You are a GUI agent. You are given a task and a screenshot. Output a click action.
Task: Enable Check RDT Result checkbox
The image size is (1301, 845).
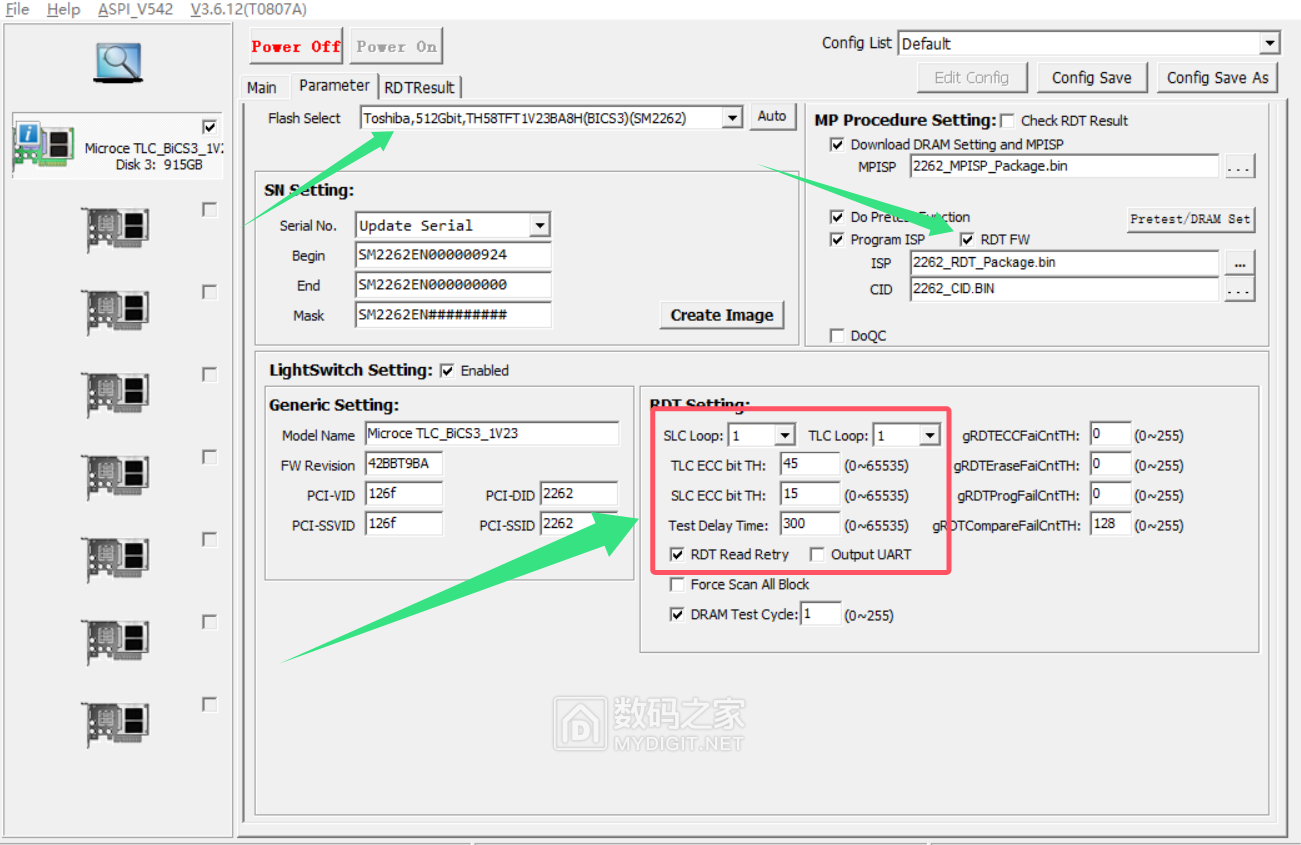point(1007,120)
